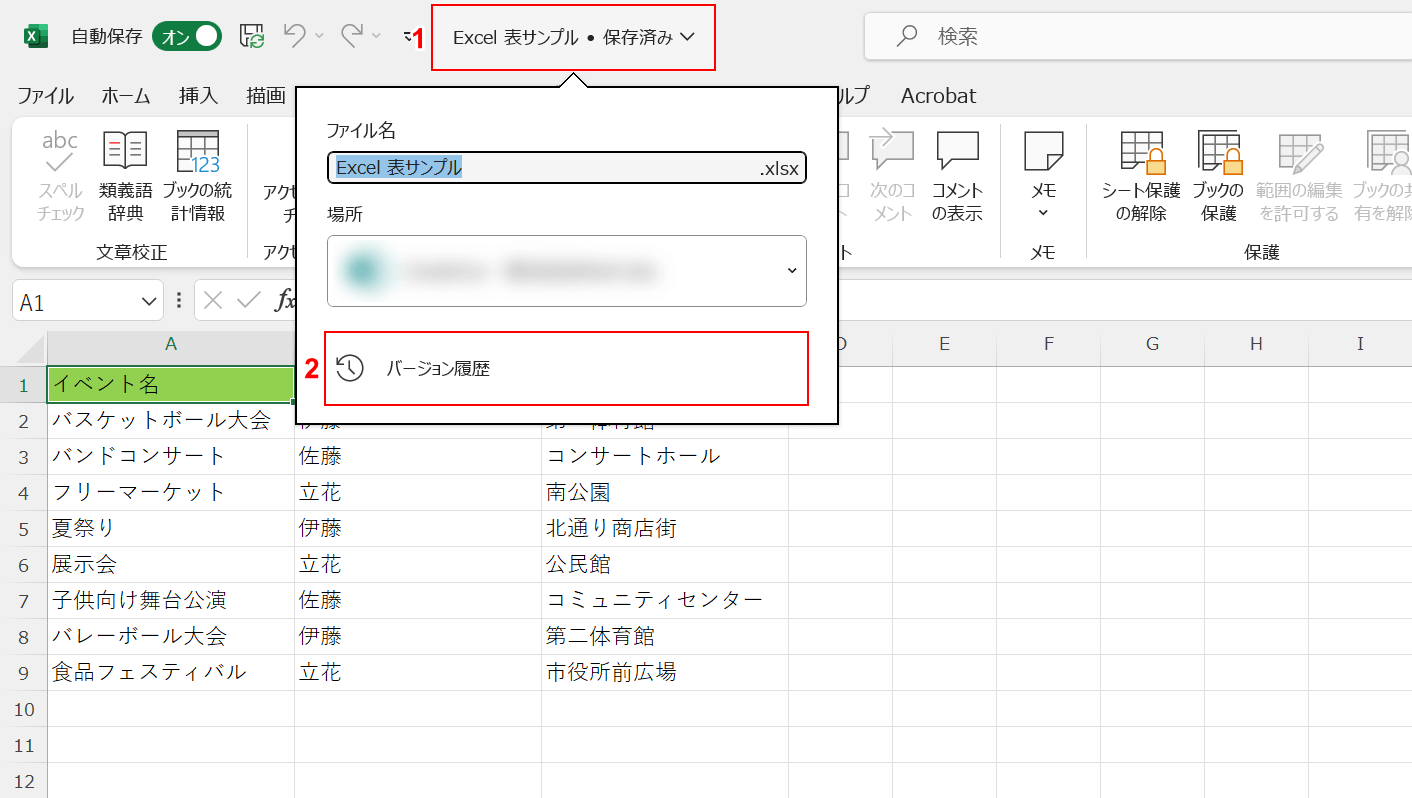Image resolution: width=1412 pixels, height=798 pixels.
Task: Open the file name title dropdown
Action: coord(574,37)
